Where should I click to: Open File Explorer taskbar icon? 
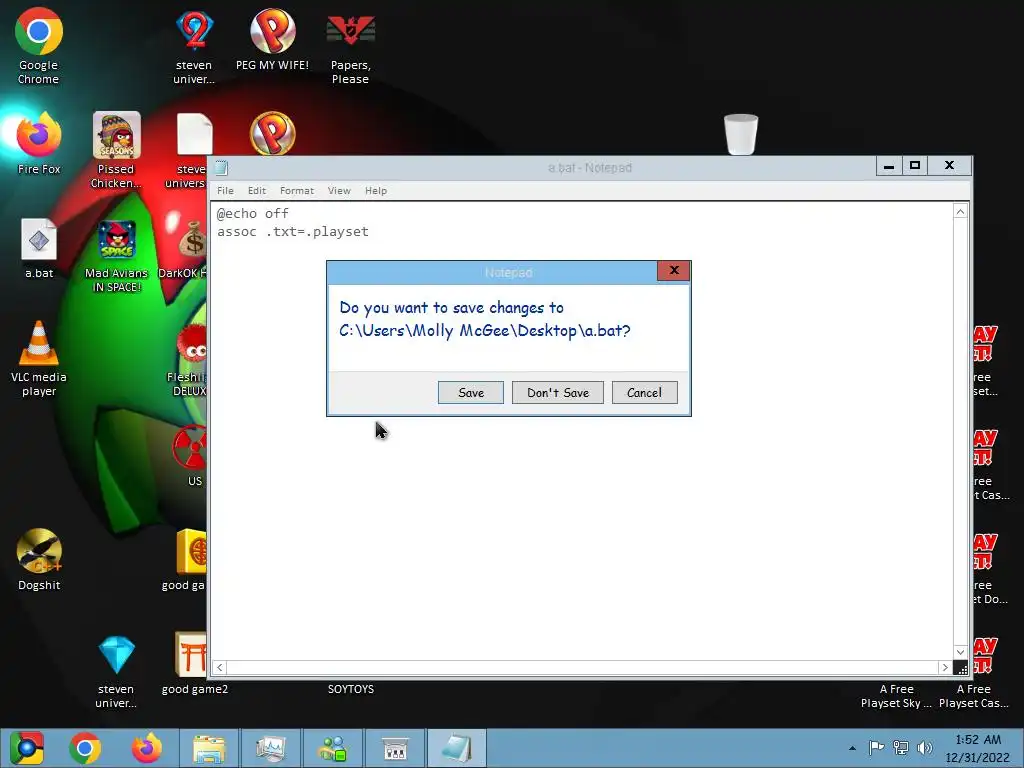[x=209, y=748]
